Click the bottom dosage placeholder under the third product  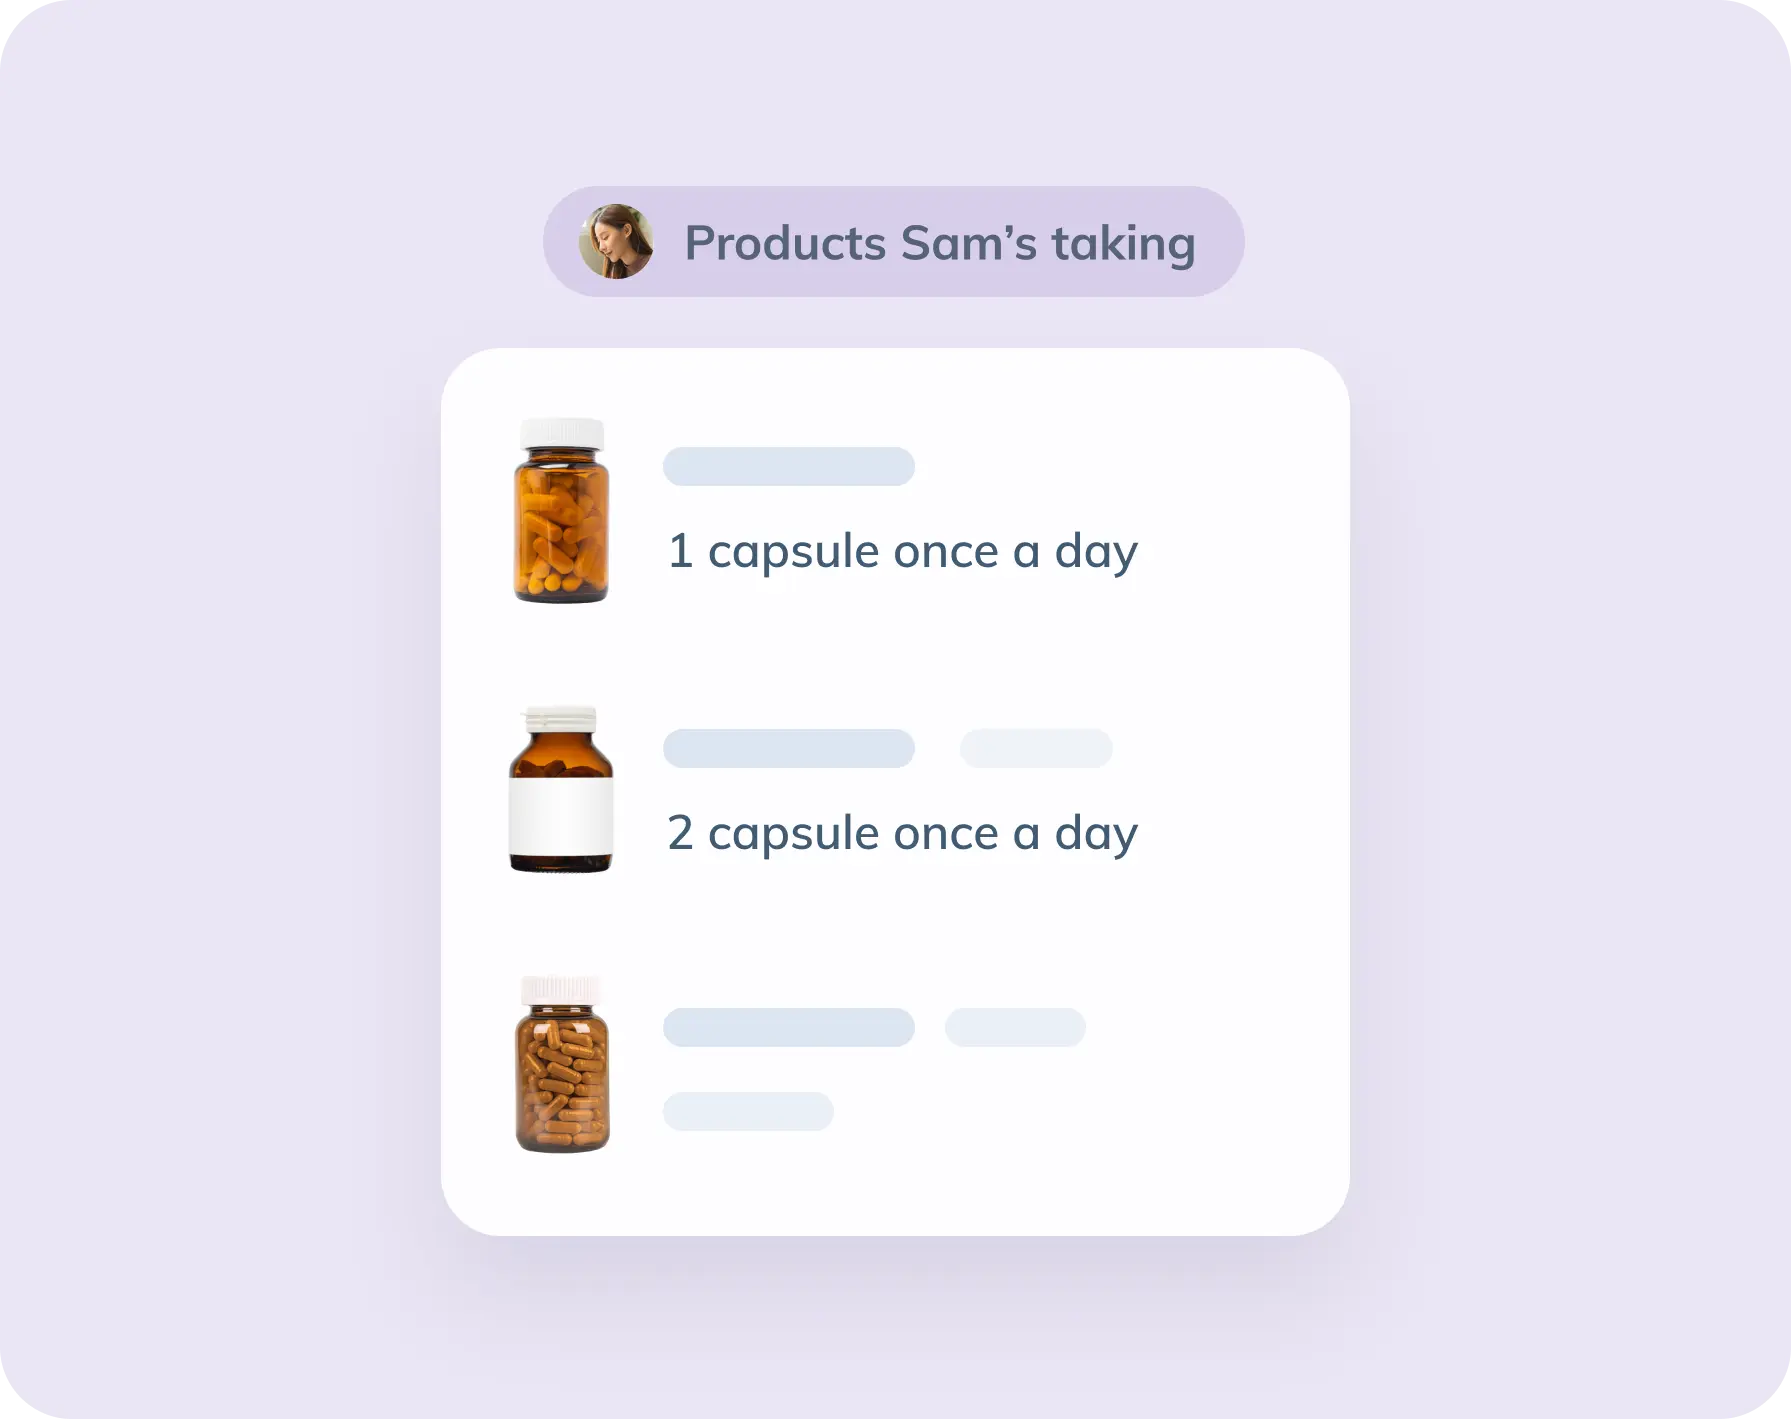(748, 1111)
